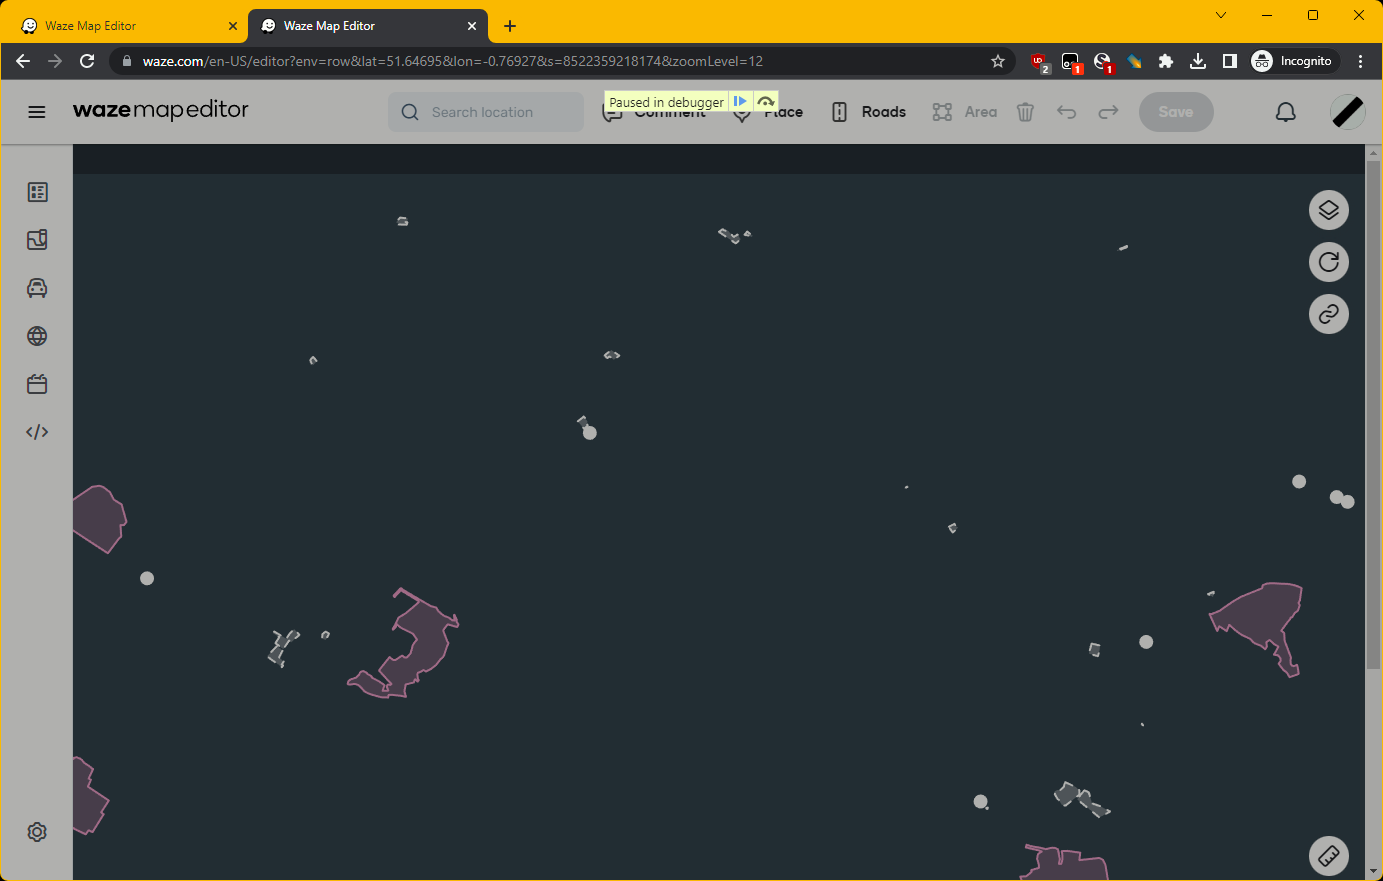Open the code Scripts icon in sidebar
This screenshot has height=881, width=1383.
pyautogui.click(x=37, y=432)
